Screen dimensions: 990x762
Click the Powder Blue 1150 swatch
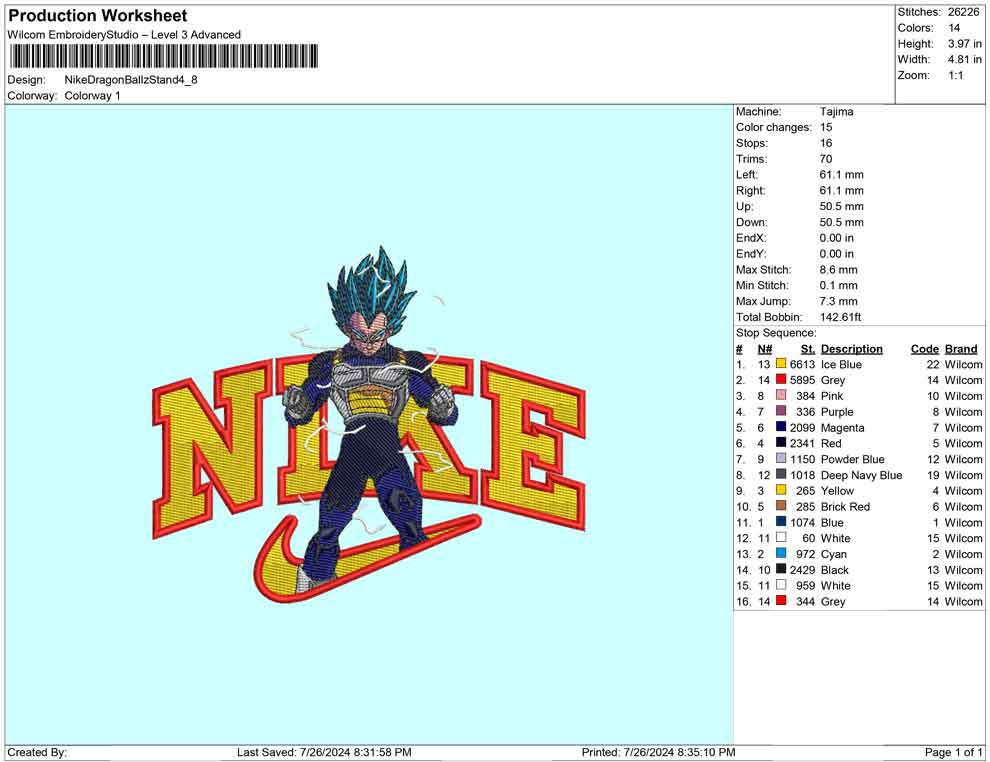click(x=781, y=458)
